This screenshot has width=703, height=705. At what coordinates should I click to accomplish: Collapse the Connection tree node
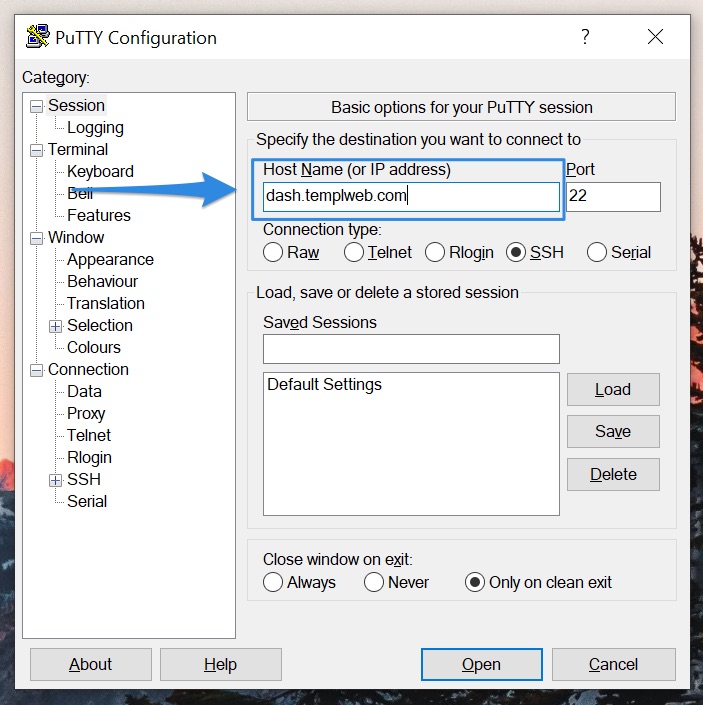[36, 370]
